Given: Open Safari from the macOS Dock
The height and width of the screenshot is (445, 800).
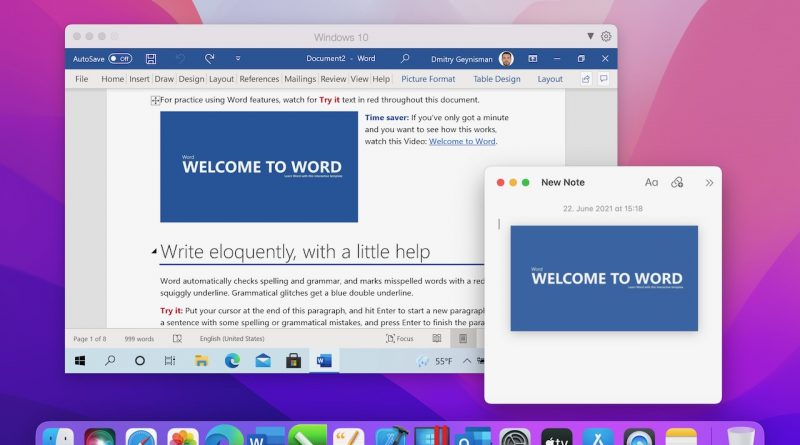Looking at the screenshot, I should (141, 436).
